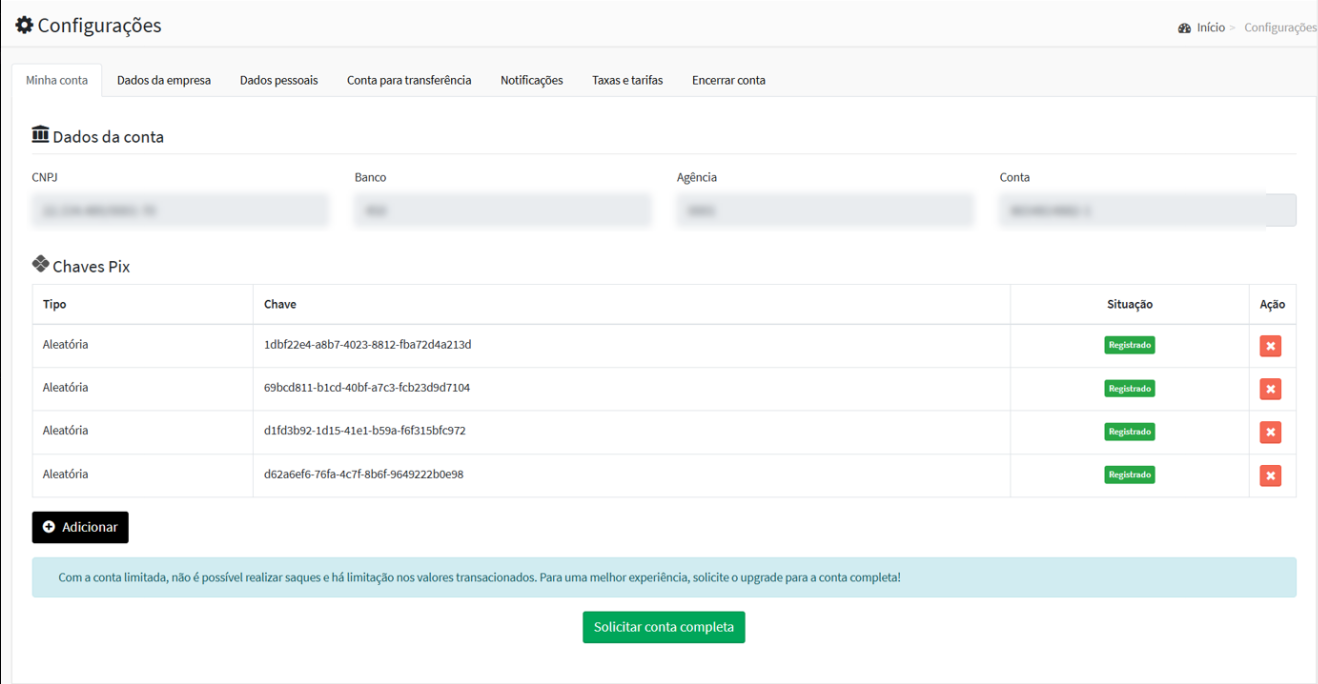Screen dimensions: 1318x684
Task: Delete Pix key starting with d1fd3b92
Action: point(1270,432)
